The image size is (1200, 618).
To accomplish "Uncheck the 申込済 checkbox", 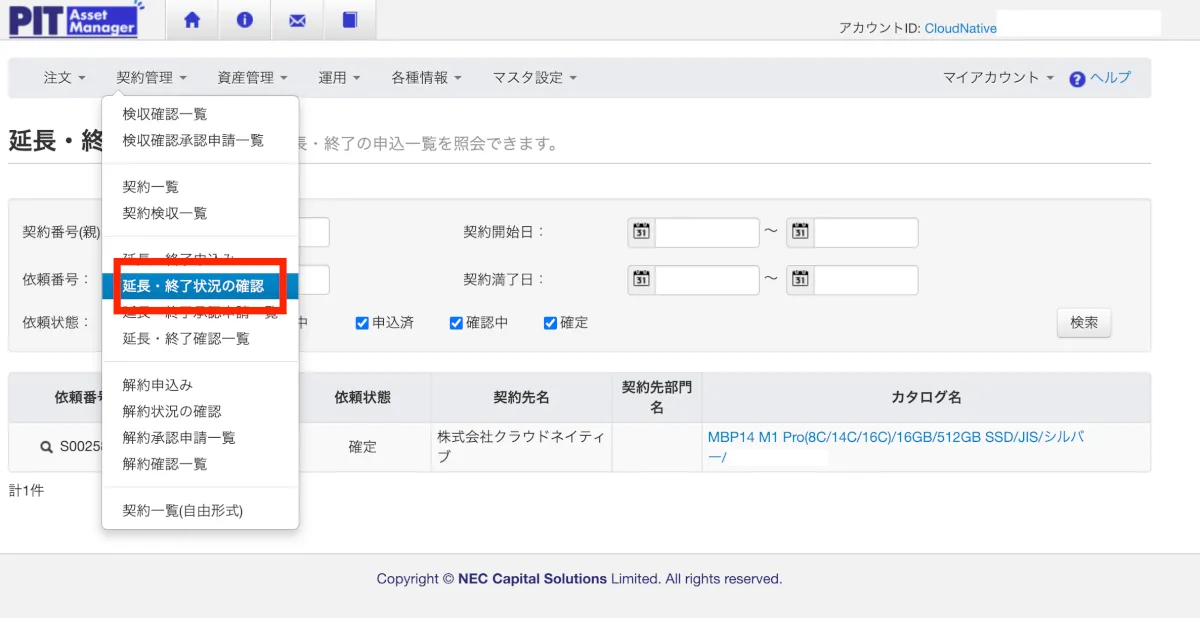I will 363,323.
